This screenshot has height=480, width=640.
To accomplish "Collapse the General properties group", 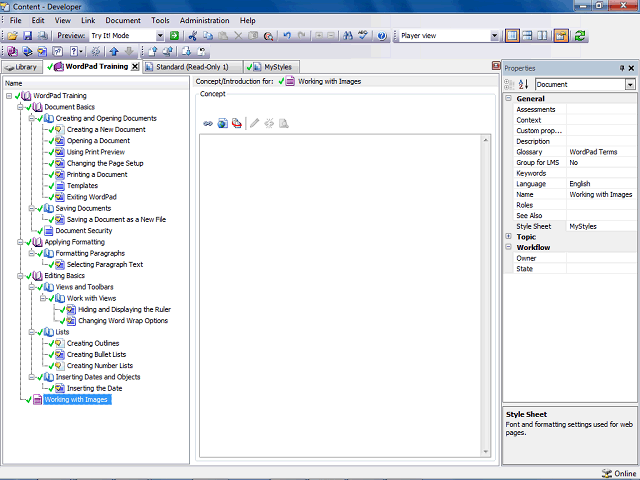I will (x=509, y=98).
